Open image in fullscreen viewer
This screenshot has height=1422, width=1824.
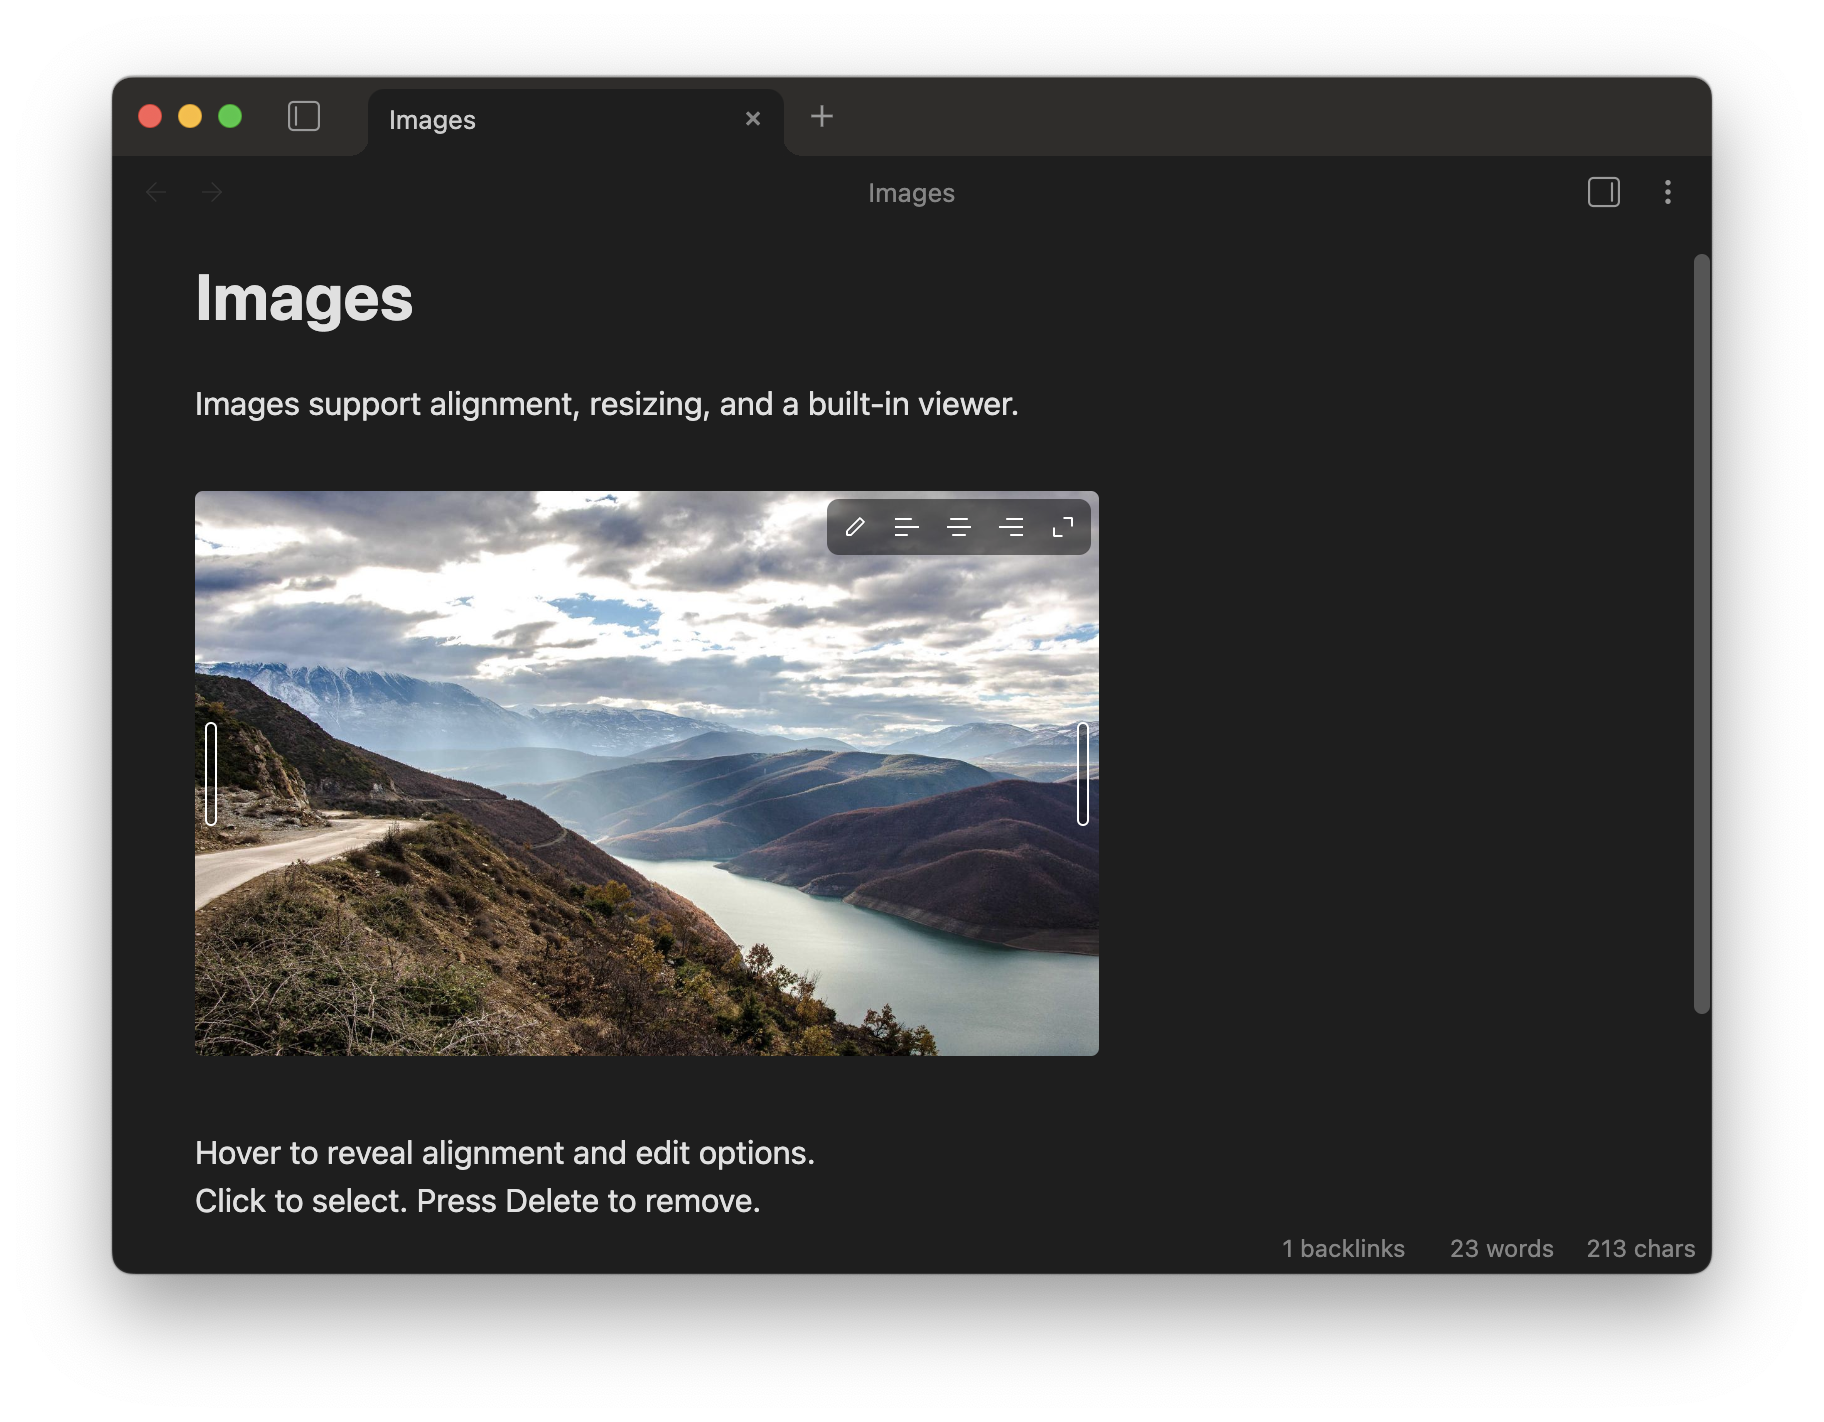1063,527
